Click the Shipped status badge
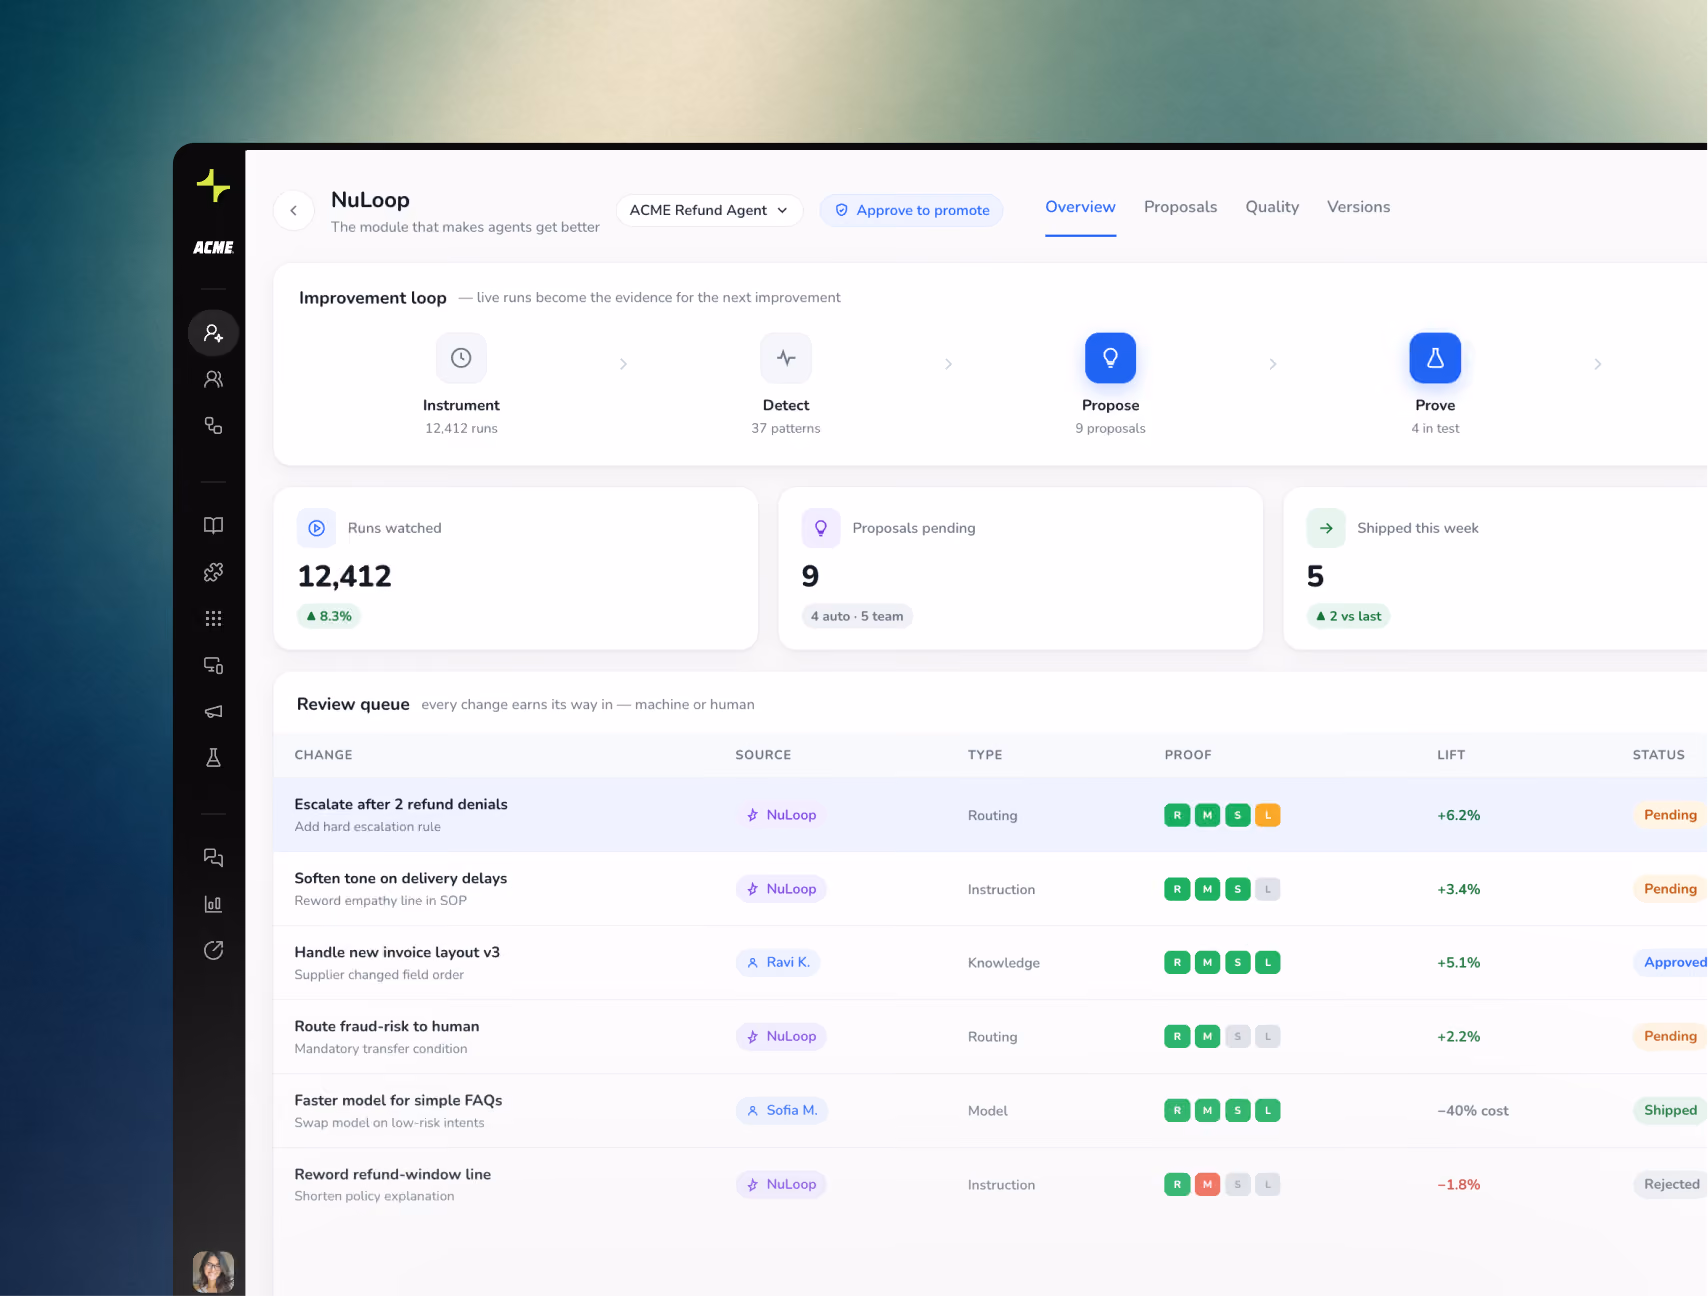1708x1296 pixels. 1670,1110
